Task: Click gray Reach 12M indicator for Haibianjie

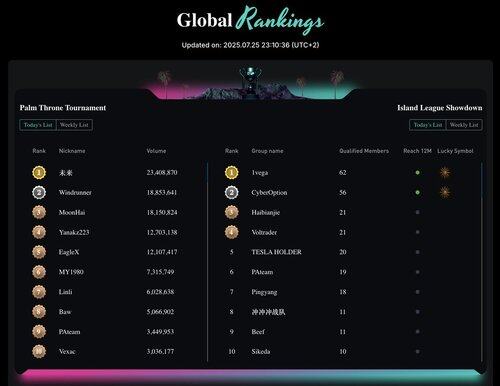Action: pos(417,212)
